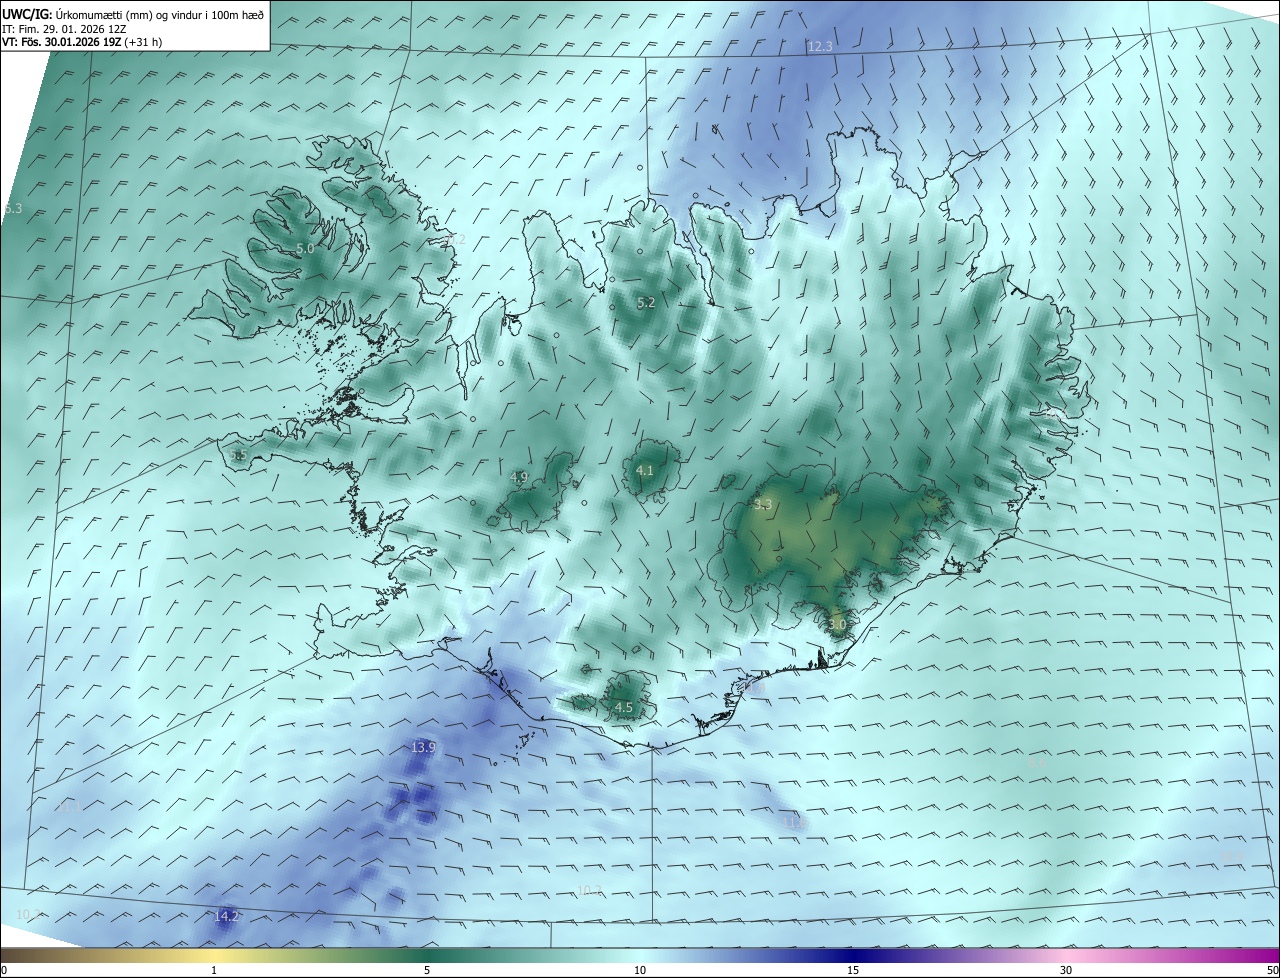1280x978 pixels.
Task: Click the legend tick label '50'
Action: [x=1272, y=970]
